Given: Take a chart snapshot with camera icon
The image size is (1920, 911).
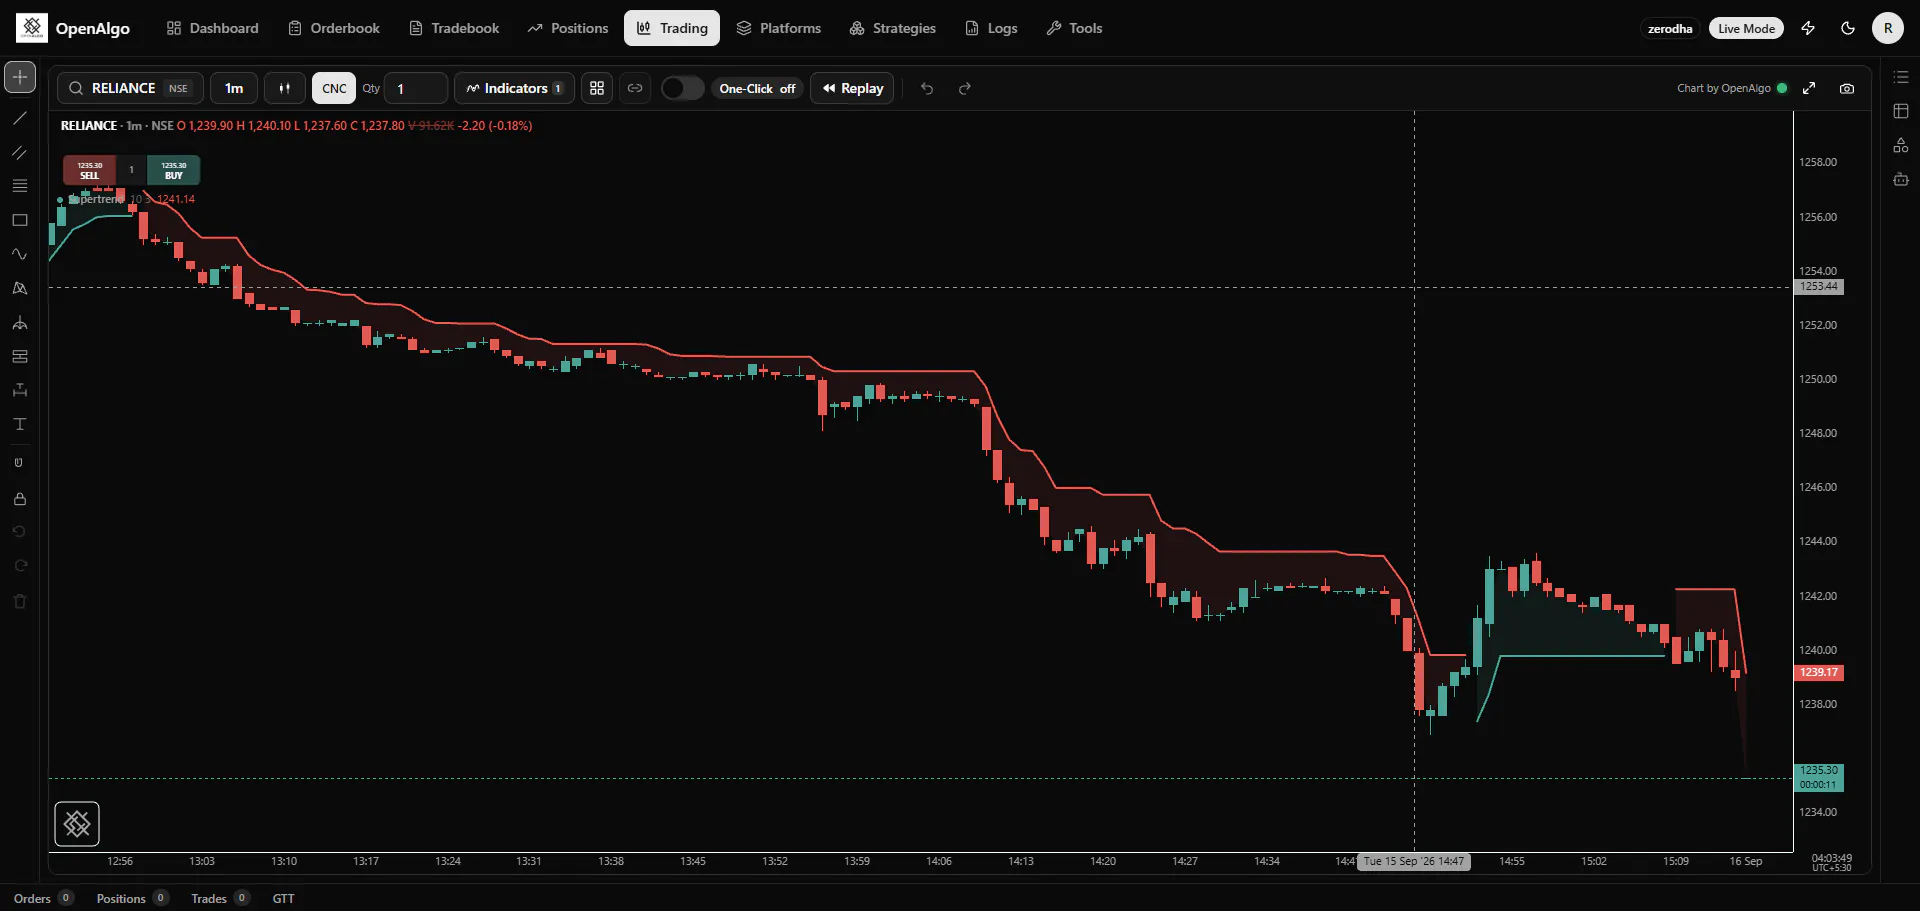Looking at the screenshot, I should [x=1847, y=88].
